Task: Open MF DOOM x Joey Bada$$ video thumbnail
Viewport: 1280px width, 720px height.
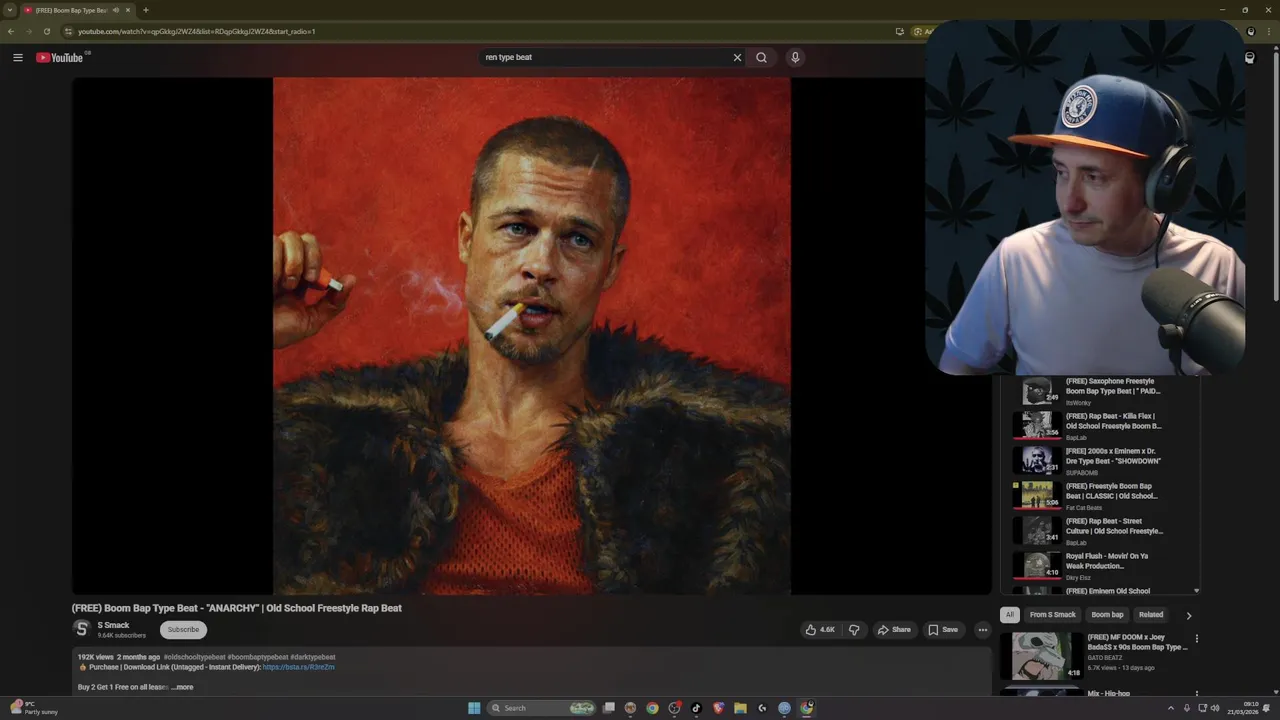Action: coord(1042,656)
